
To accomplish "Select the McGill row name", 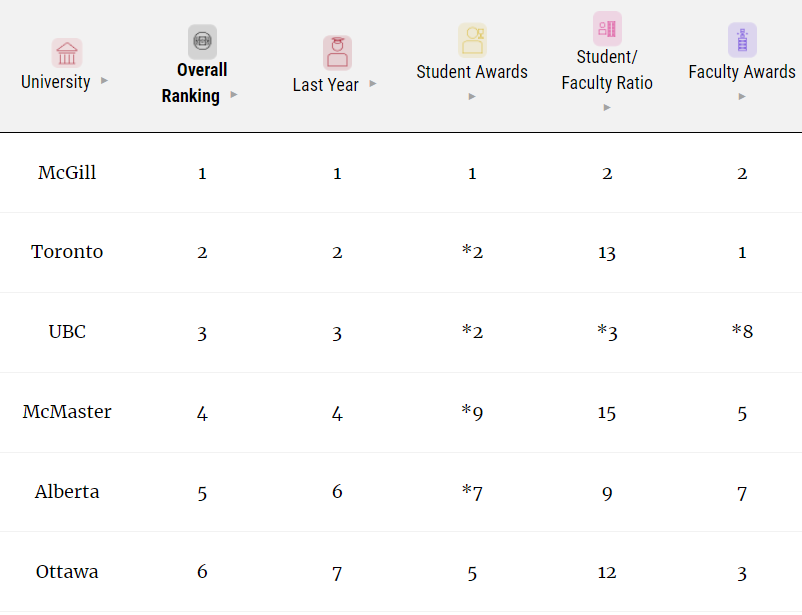I will [67, 173].
